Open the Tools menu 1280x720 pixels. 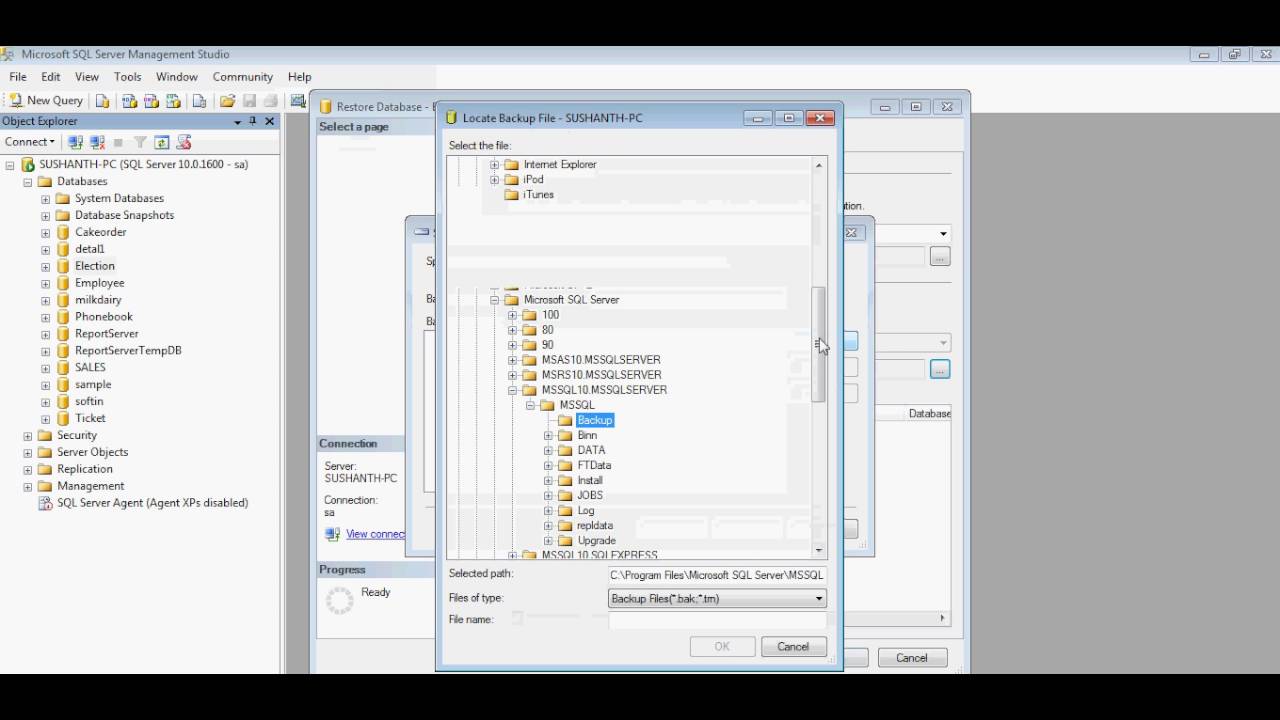128,77
